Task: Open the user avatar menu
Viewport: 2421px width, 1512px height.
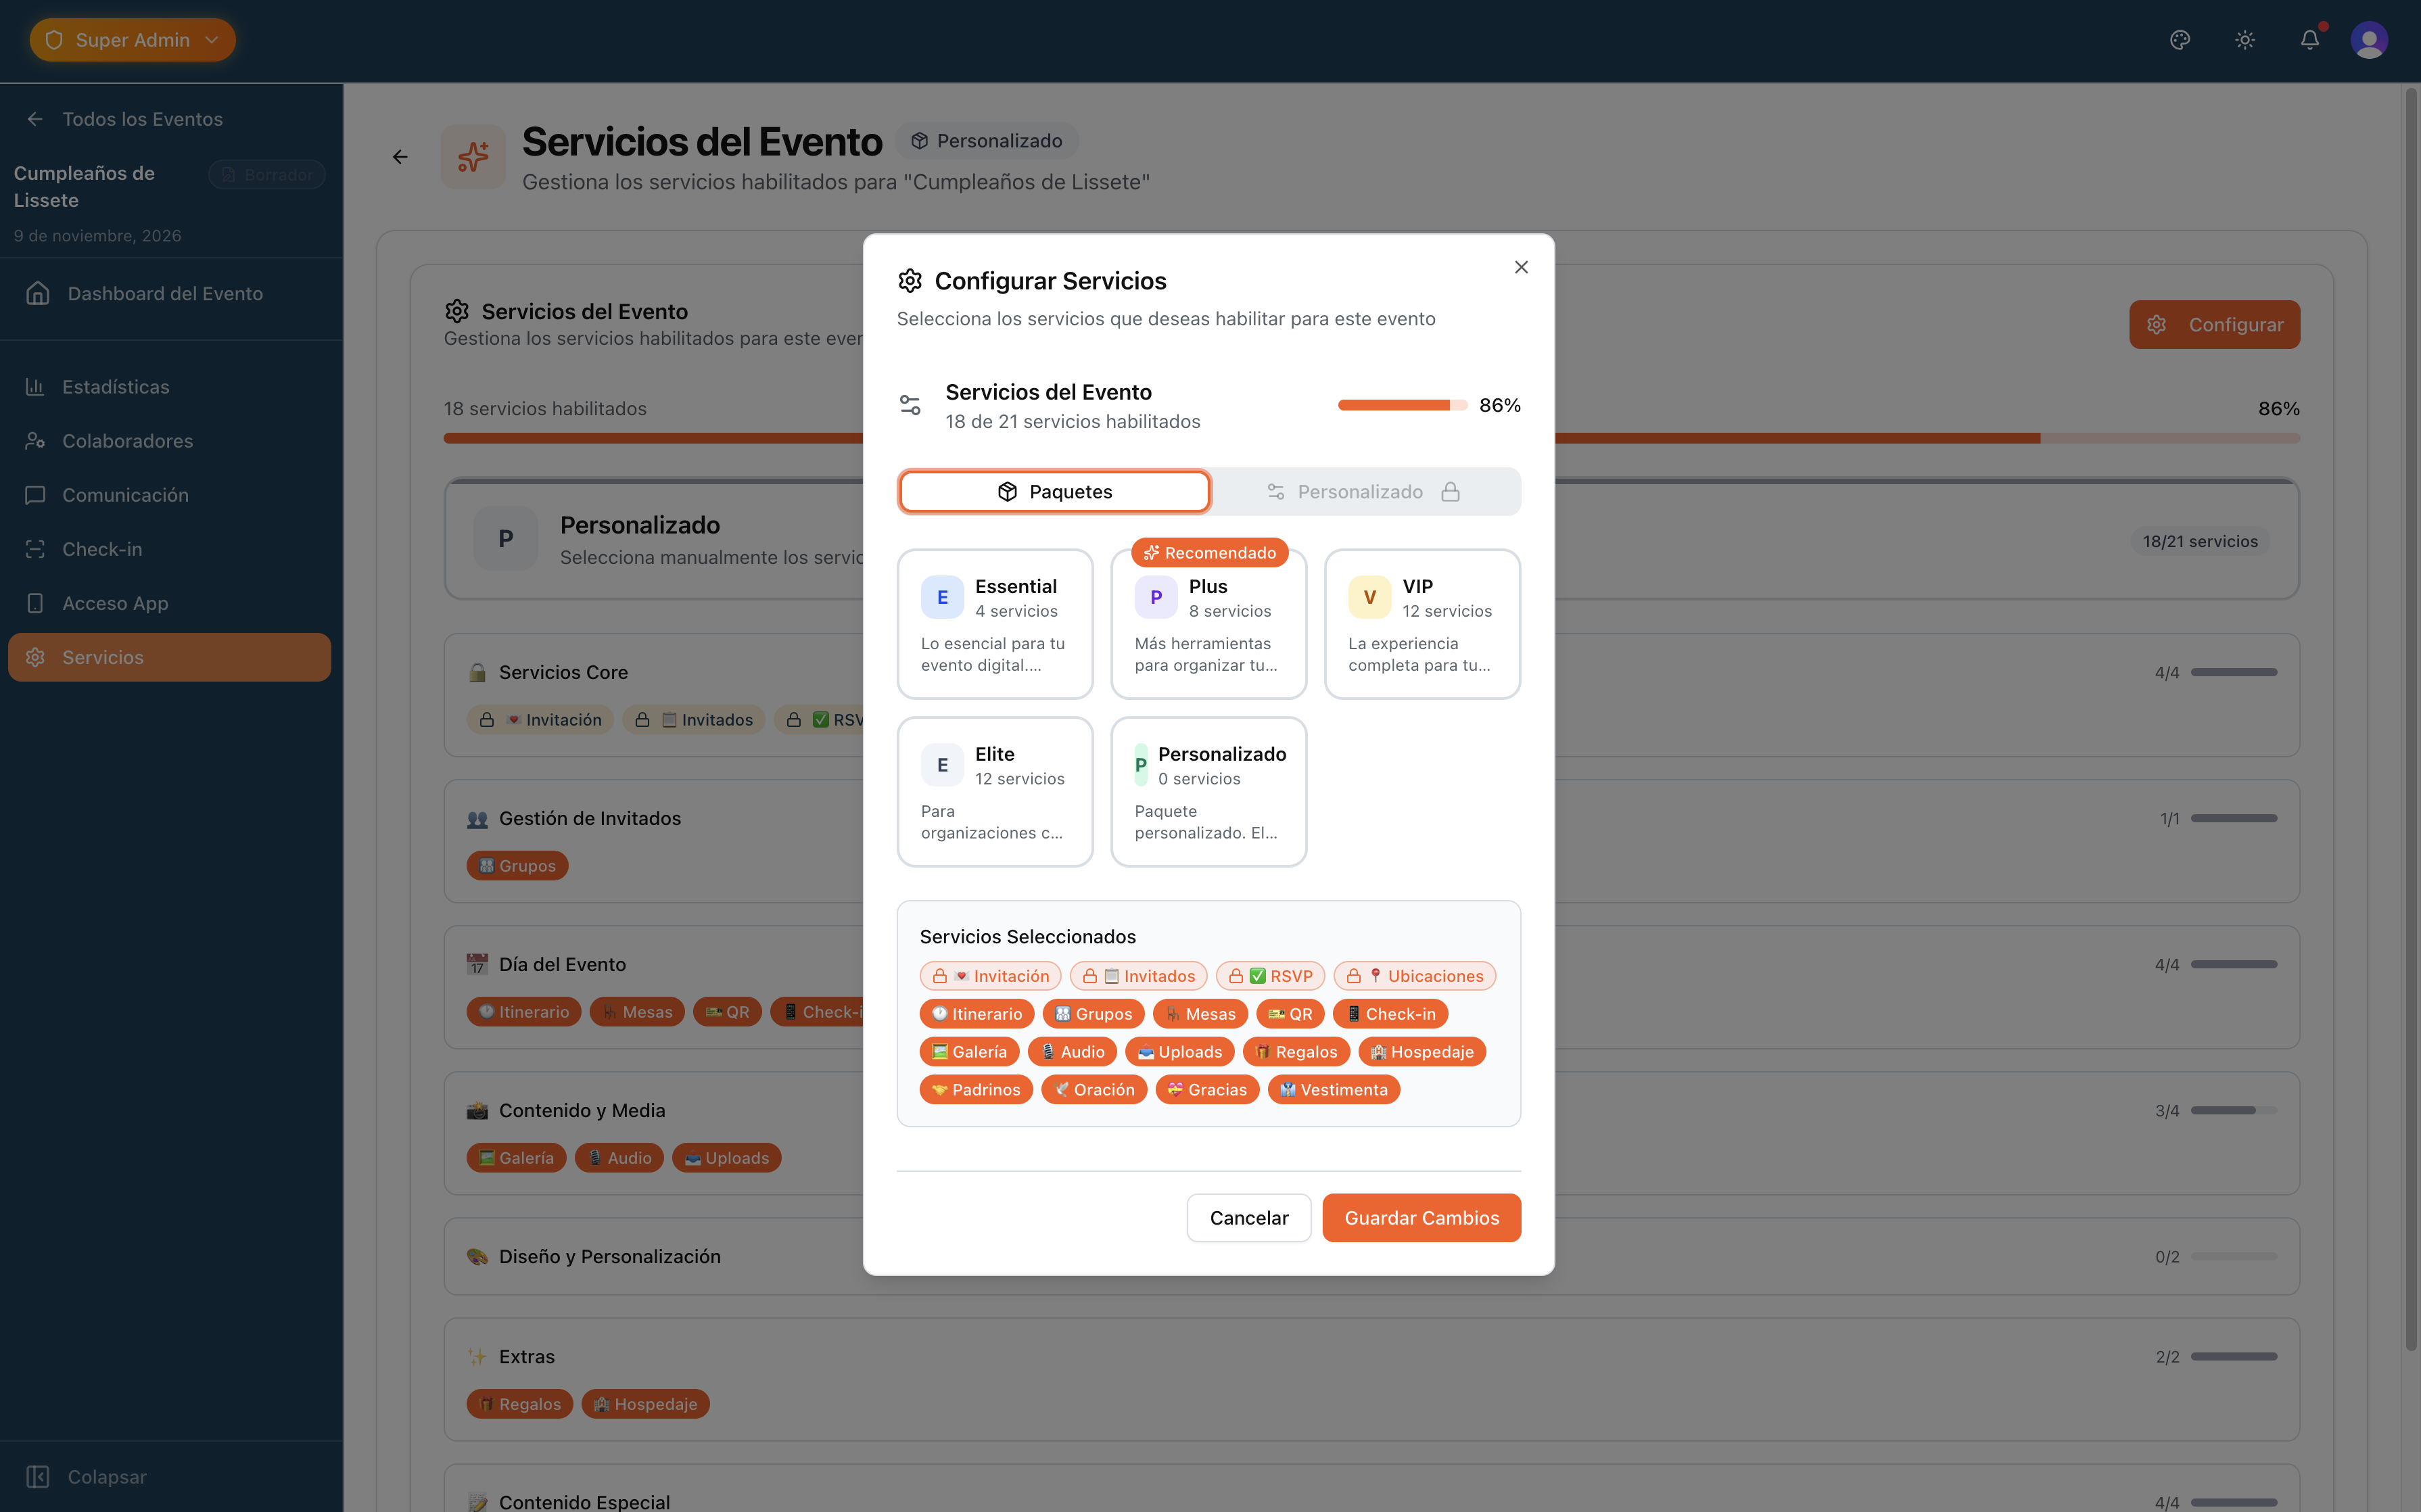Action: point(2369,40)
